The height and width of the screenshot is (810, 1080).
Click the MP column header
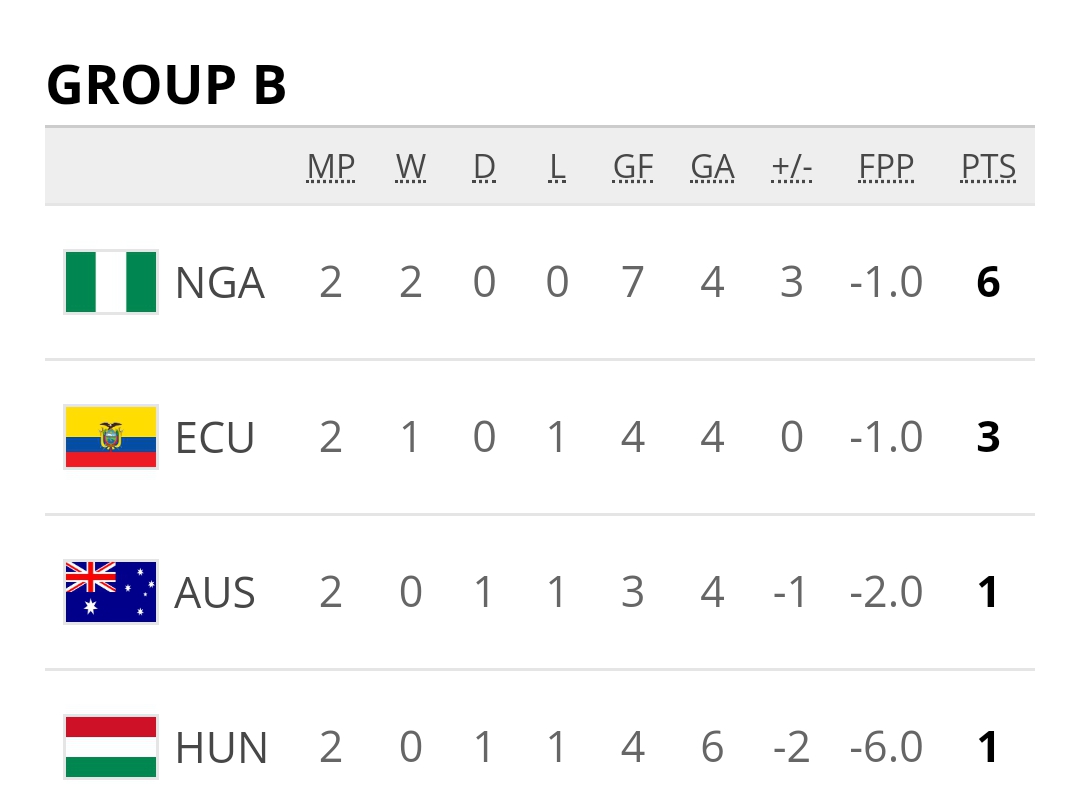pos(331,167)
